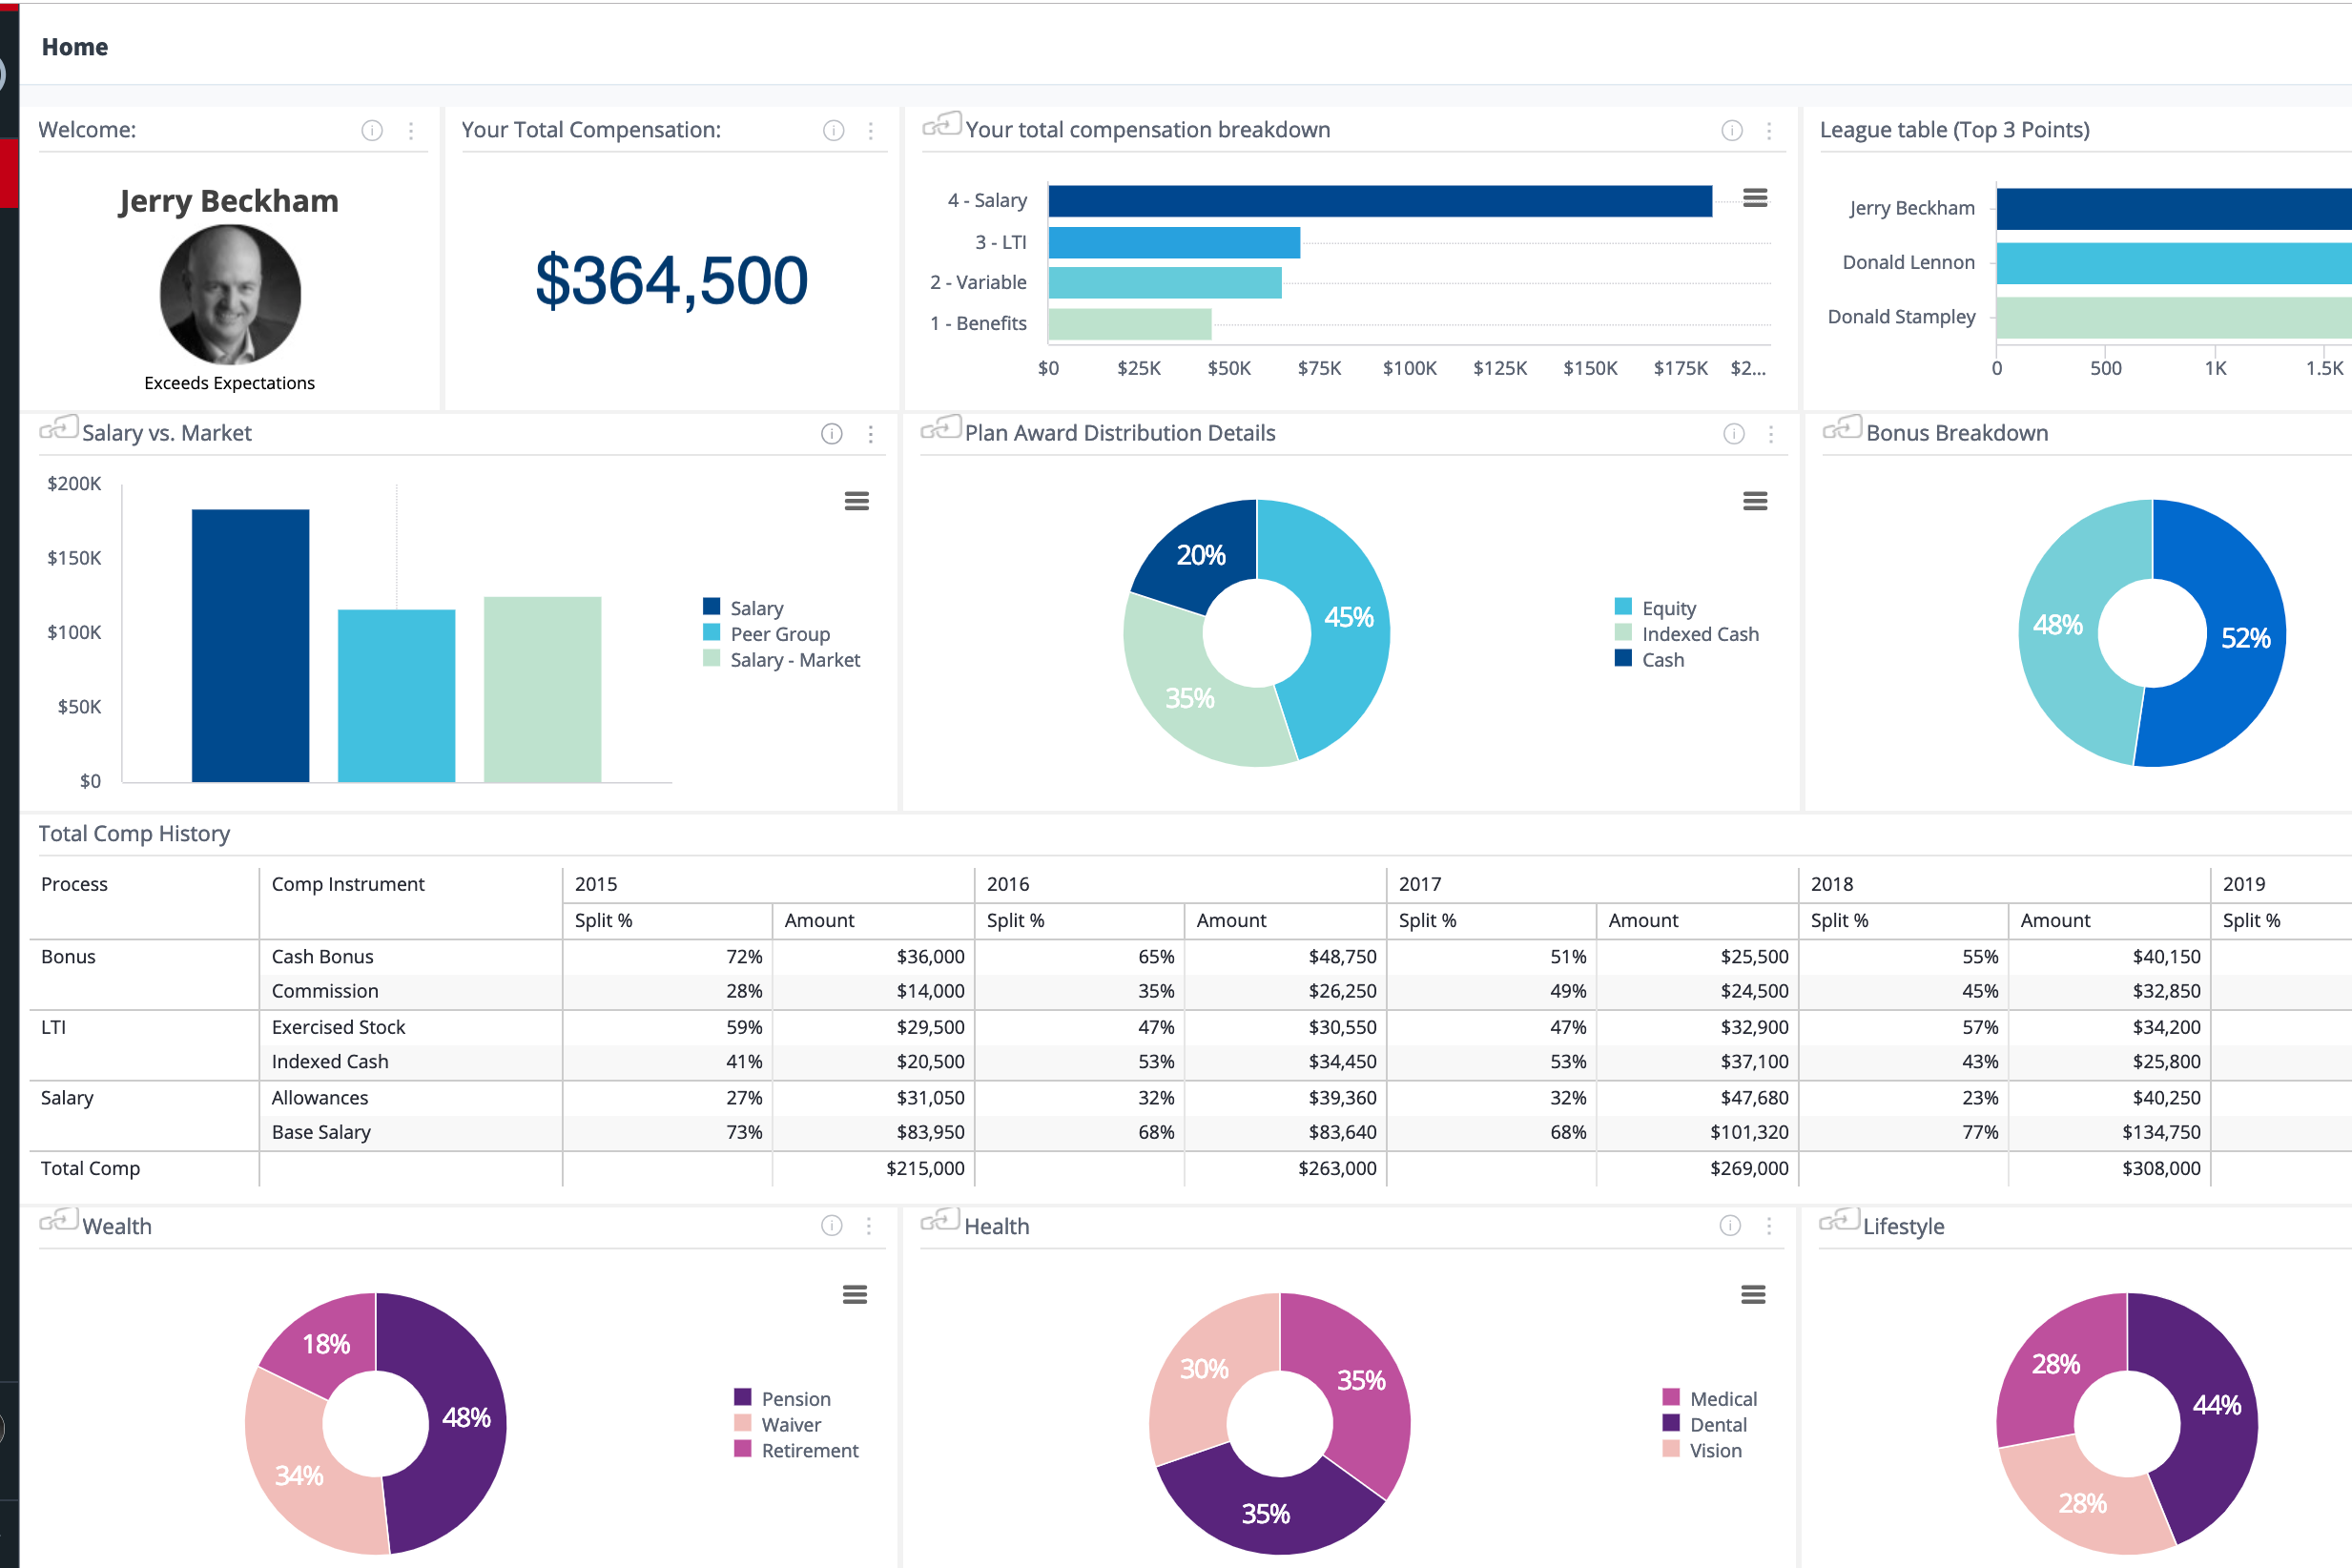Open kebab menu of Health panel
The height and width of the screenshot is (1568, 2352).
(1769, 1226)
